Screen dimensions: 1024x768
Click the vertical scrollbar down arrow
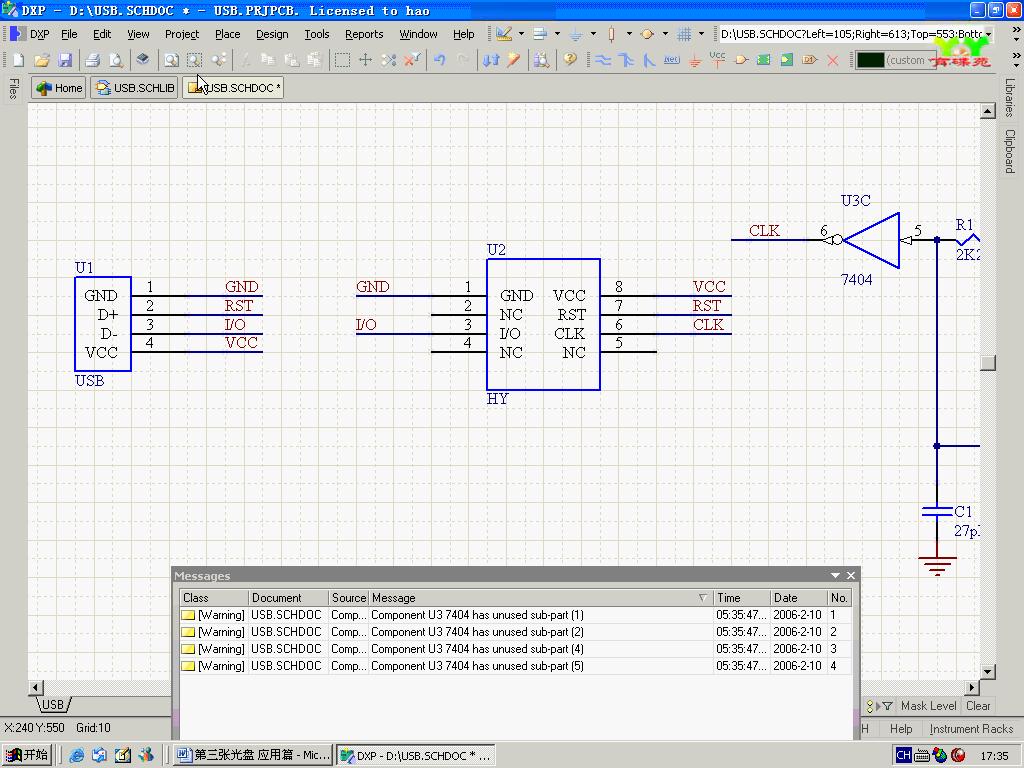point(987,671)
